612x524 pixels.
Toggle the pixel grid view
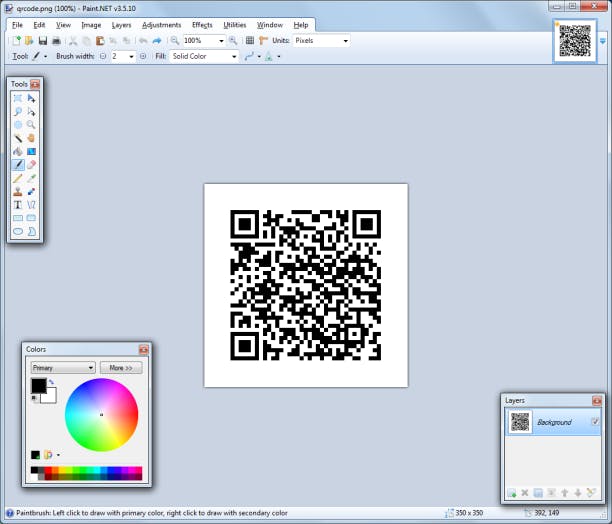[250, 41]
